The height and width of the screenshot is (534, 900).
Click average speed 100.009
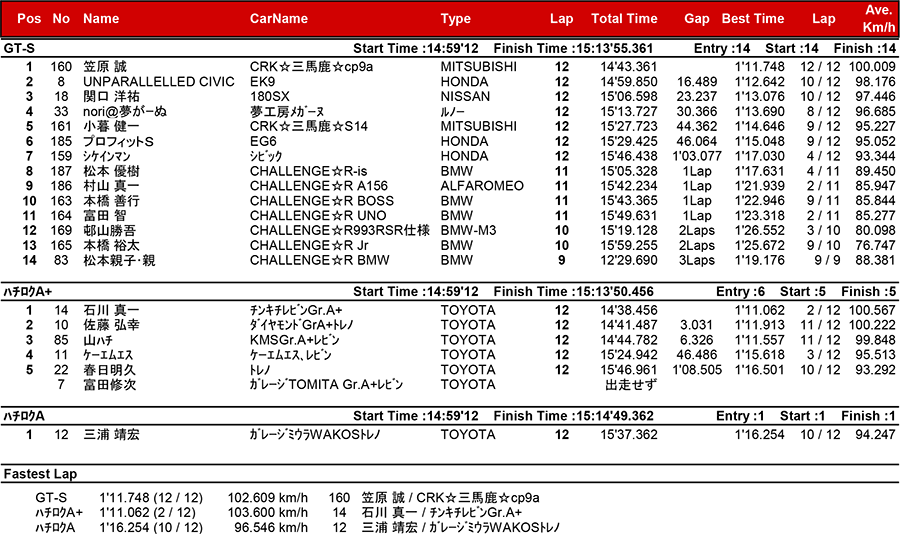point(872,67)
